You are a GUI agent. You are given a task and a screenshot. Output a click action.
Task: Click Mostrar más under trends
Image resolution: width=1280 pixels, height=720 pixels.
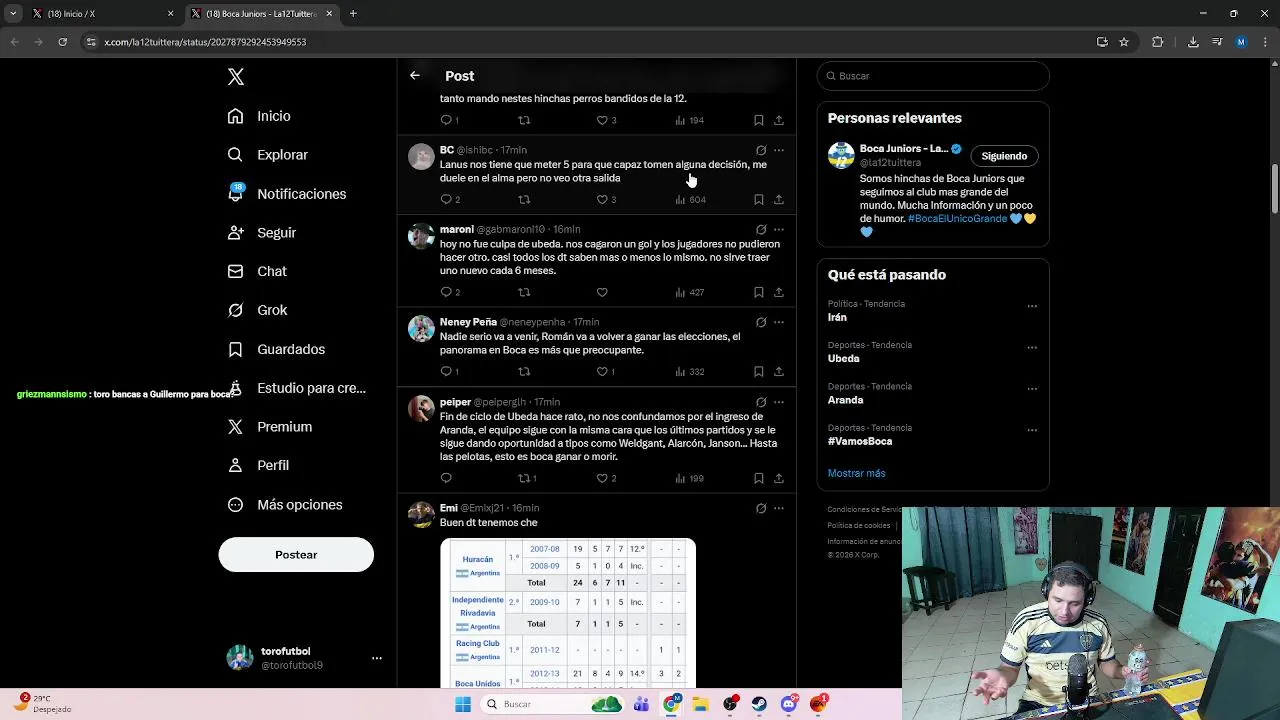pos(856,473)
